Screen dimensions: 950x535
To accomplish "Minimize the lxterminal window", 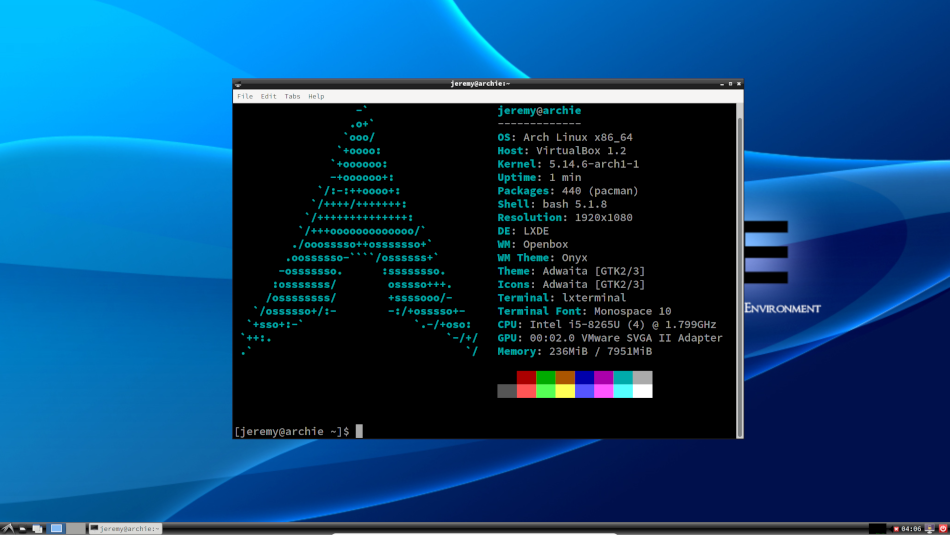I will pyautogui.click(x=722, y=84).
